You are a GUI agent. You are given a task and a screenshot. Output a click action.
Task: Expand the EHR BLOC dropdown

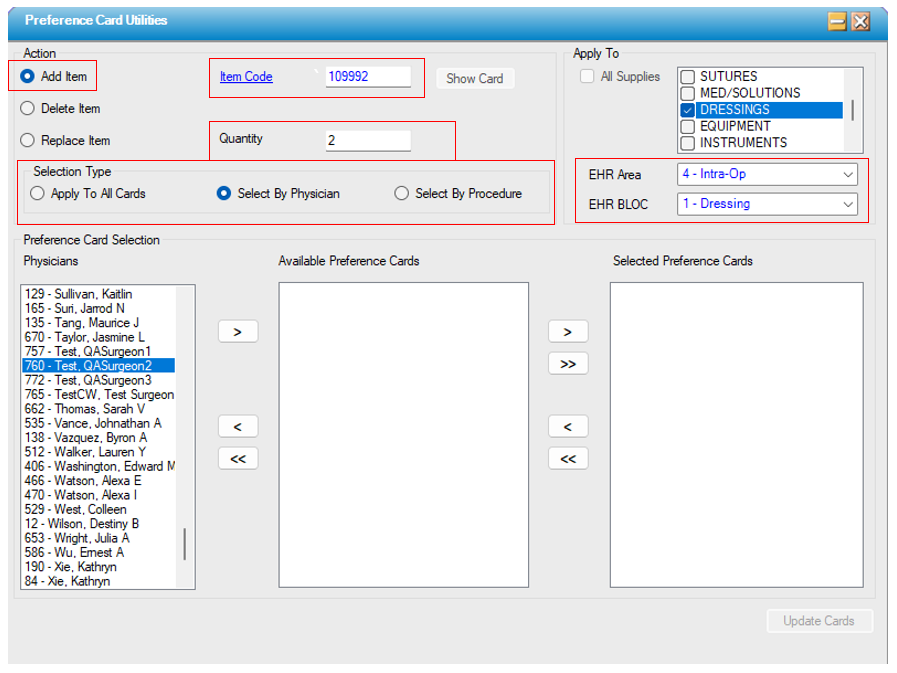pos(766,204)
